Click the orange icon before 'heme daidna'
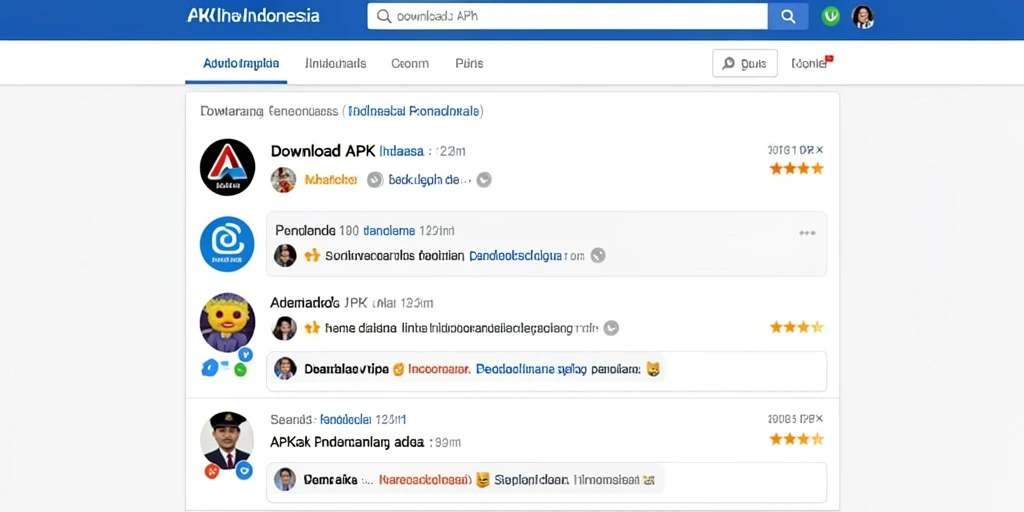This screenshot has height=512, width=1024. [313, 328]
